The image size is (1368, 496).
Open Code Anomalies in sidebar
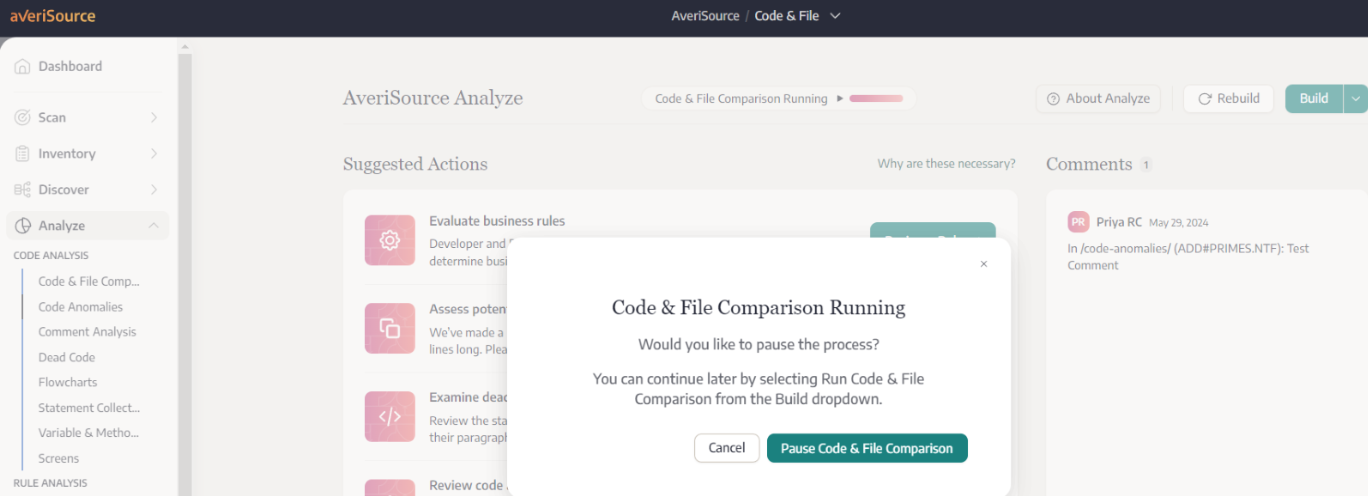pos(81,307)
